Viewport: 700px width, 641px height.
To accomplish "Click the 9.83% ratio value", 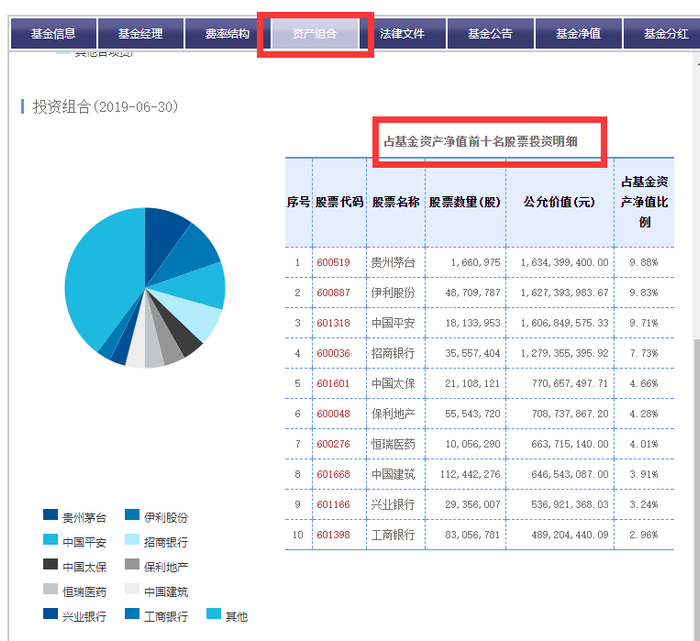I will click(644, 293).
